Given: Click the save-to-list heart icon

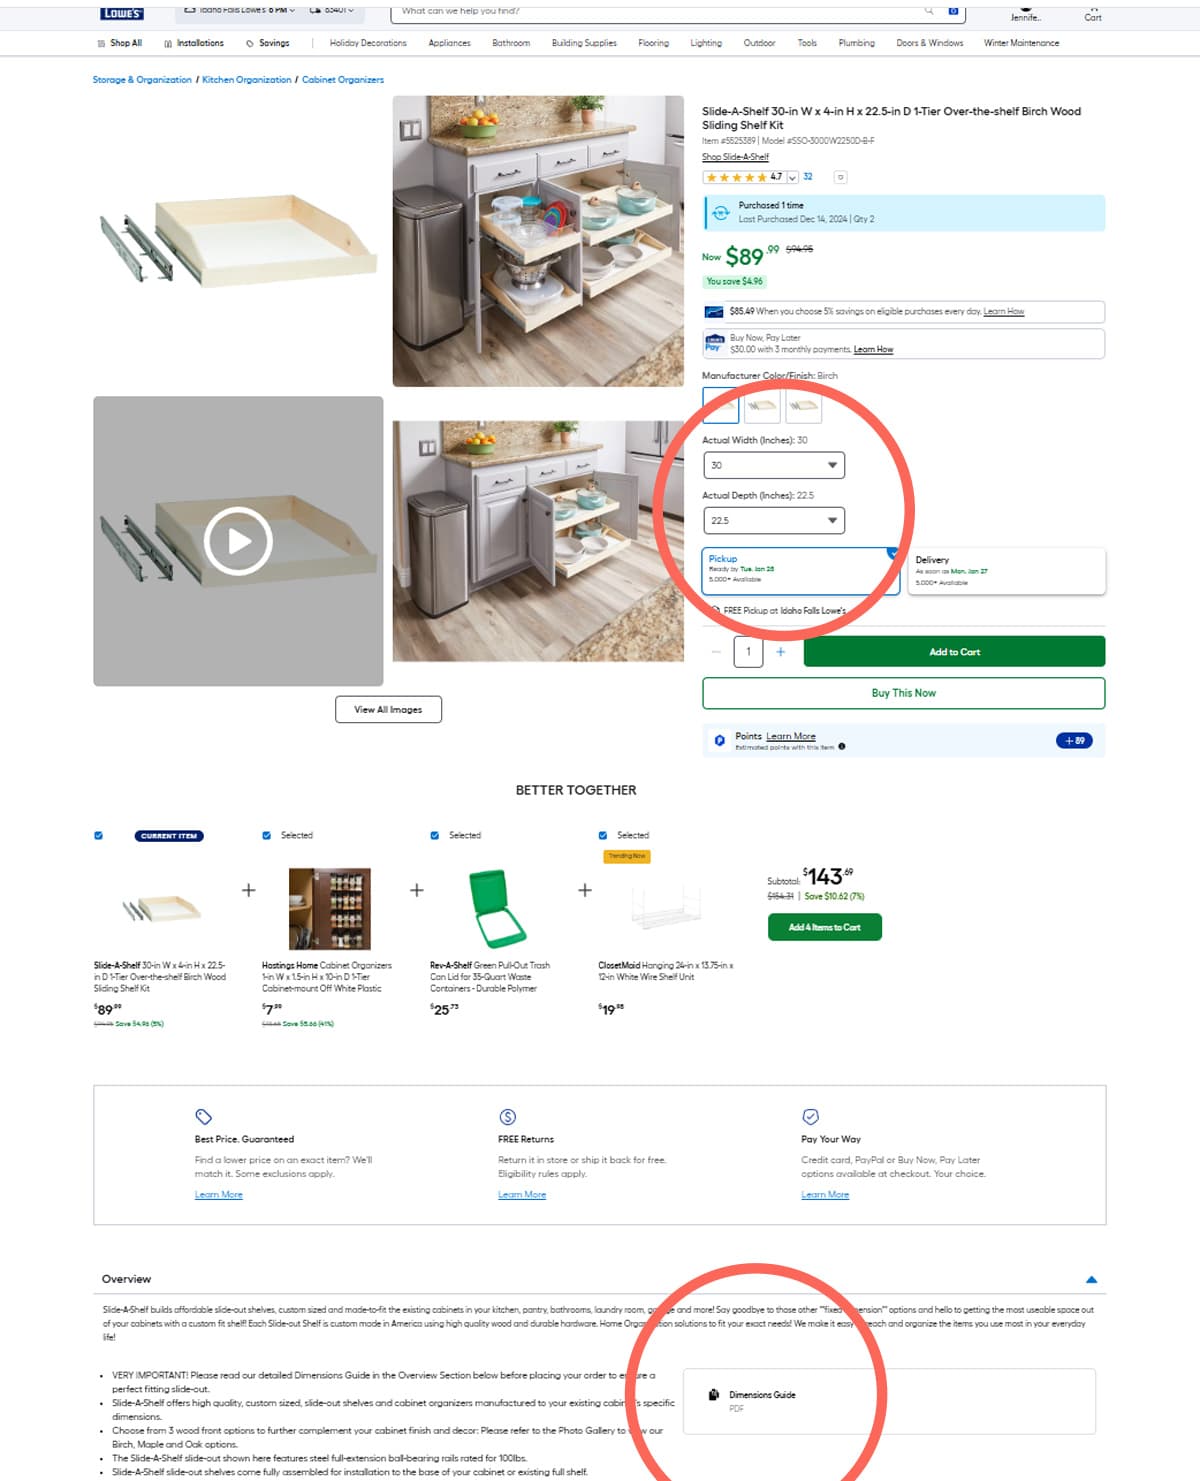Looking at the screenshot, I should pyautogui.click(x=840, y=177).
